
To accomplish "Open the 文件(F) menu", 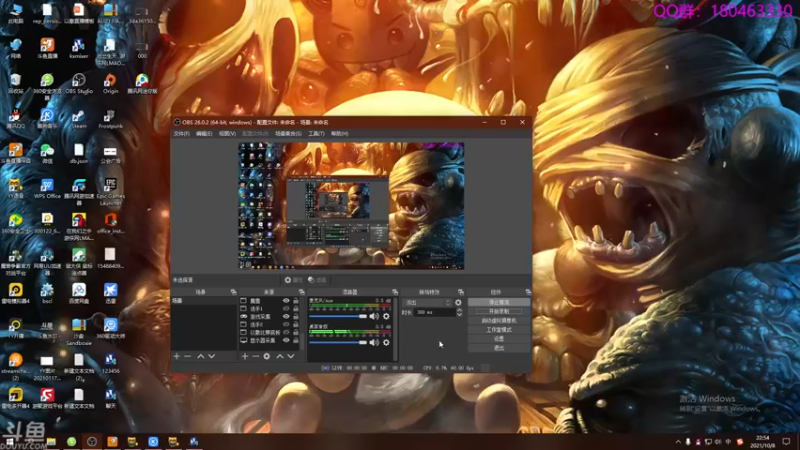I will pyautogui.click(x=182, y=134).
